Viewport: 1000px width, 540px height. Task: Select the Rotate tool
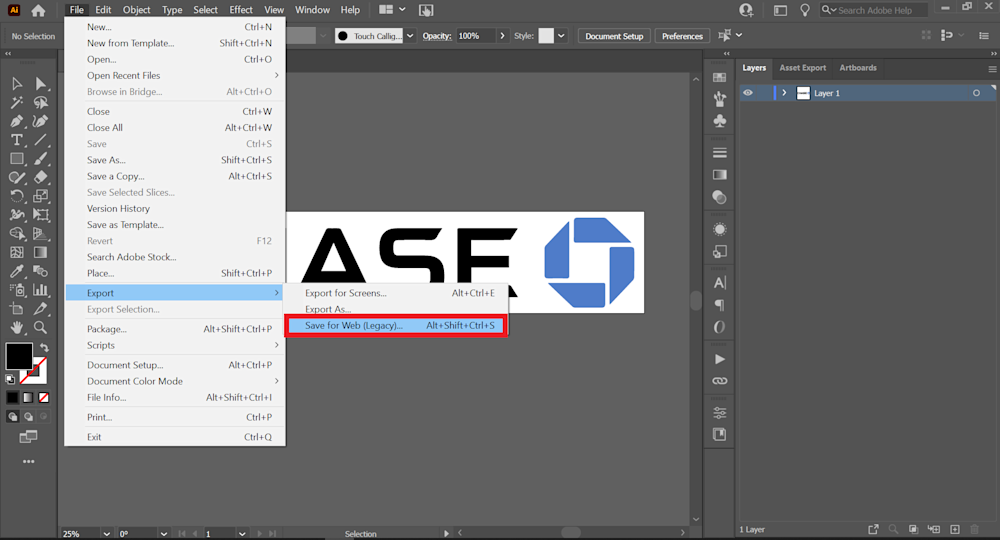tap(17, 196)
